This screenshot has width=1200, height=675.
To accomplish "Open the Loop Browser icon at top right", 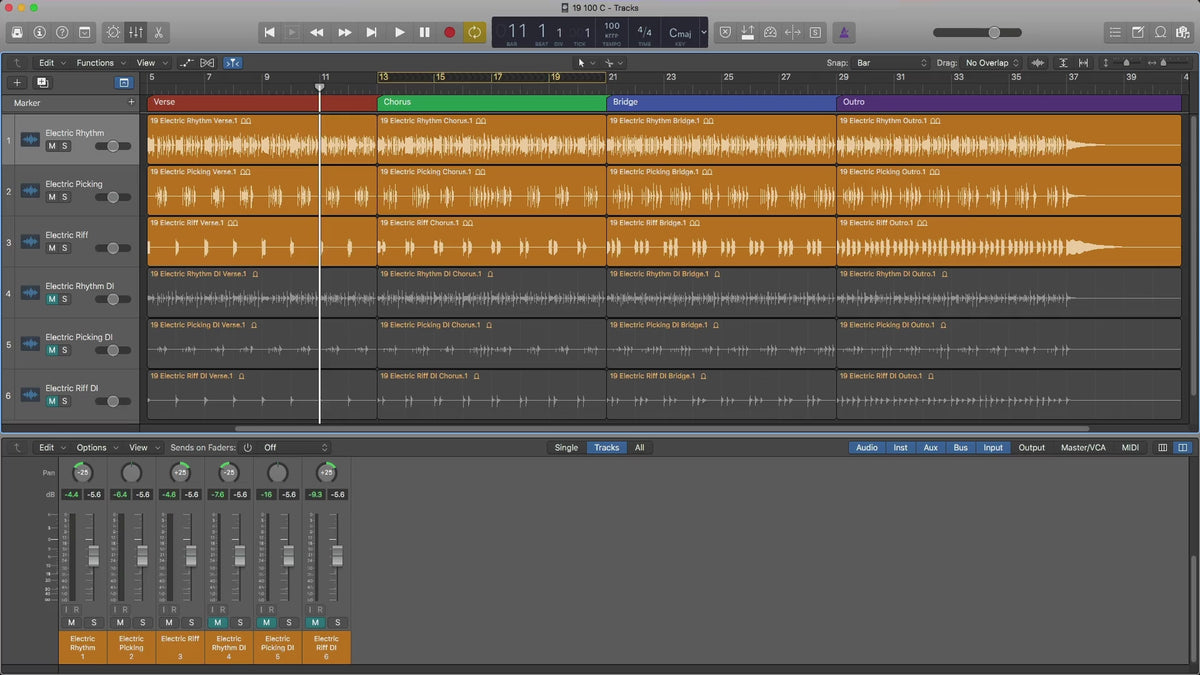I will [x=1160, y=32].
